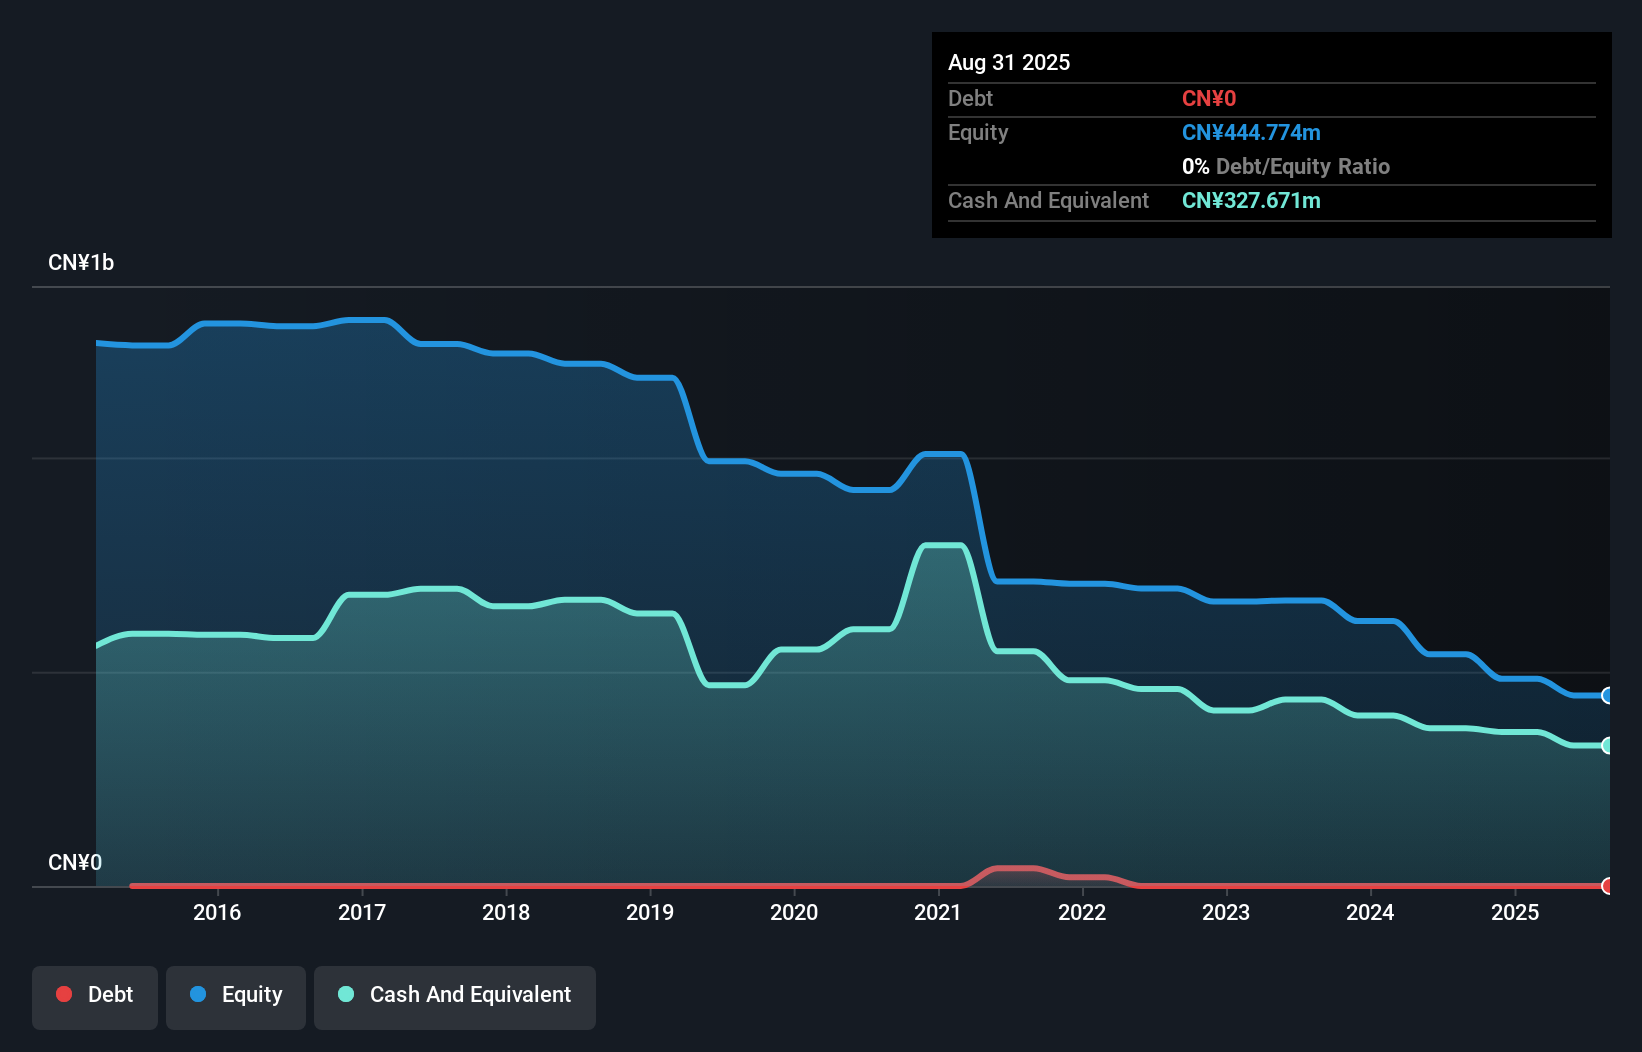1642x1052 pixels.
Task: Click the CN¥0 y-axis label
Action: [x=75, y=863]
